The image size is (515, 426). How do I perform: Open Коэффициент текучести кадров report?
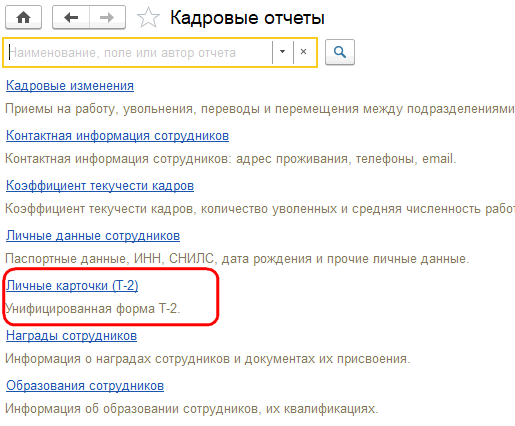click(x=100, y=186)
